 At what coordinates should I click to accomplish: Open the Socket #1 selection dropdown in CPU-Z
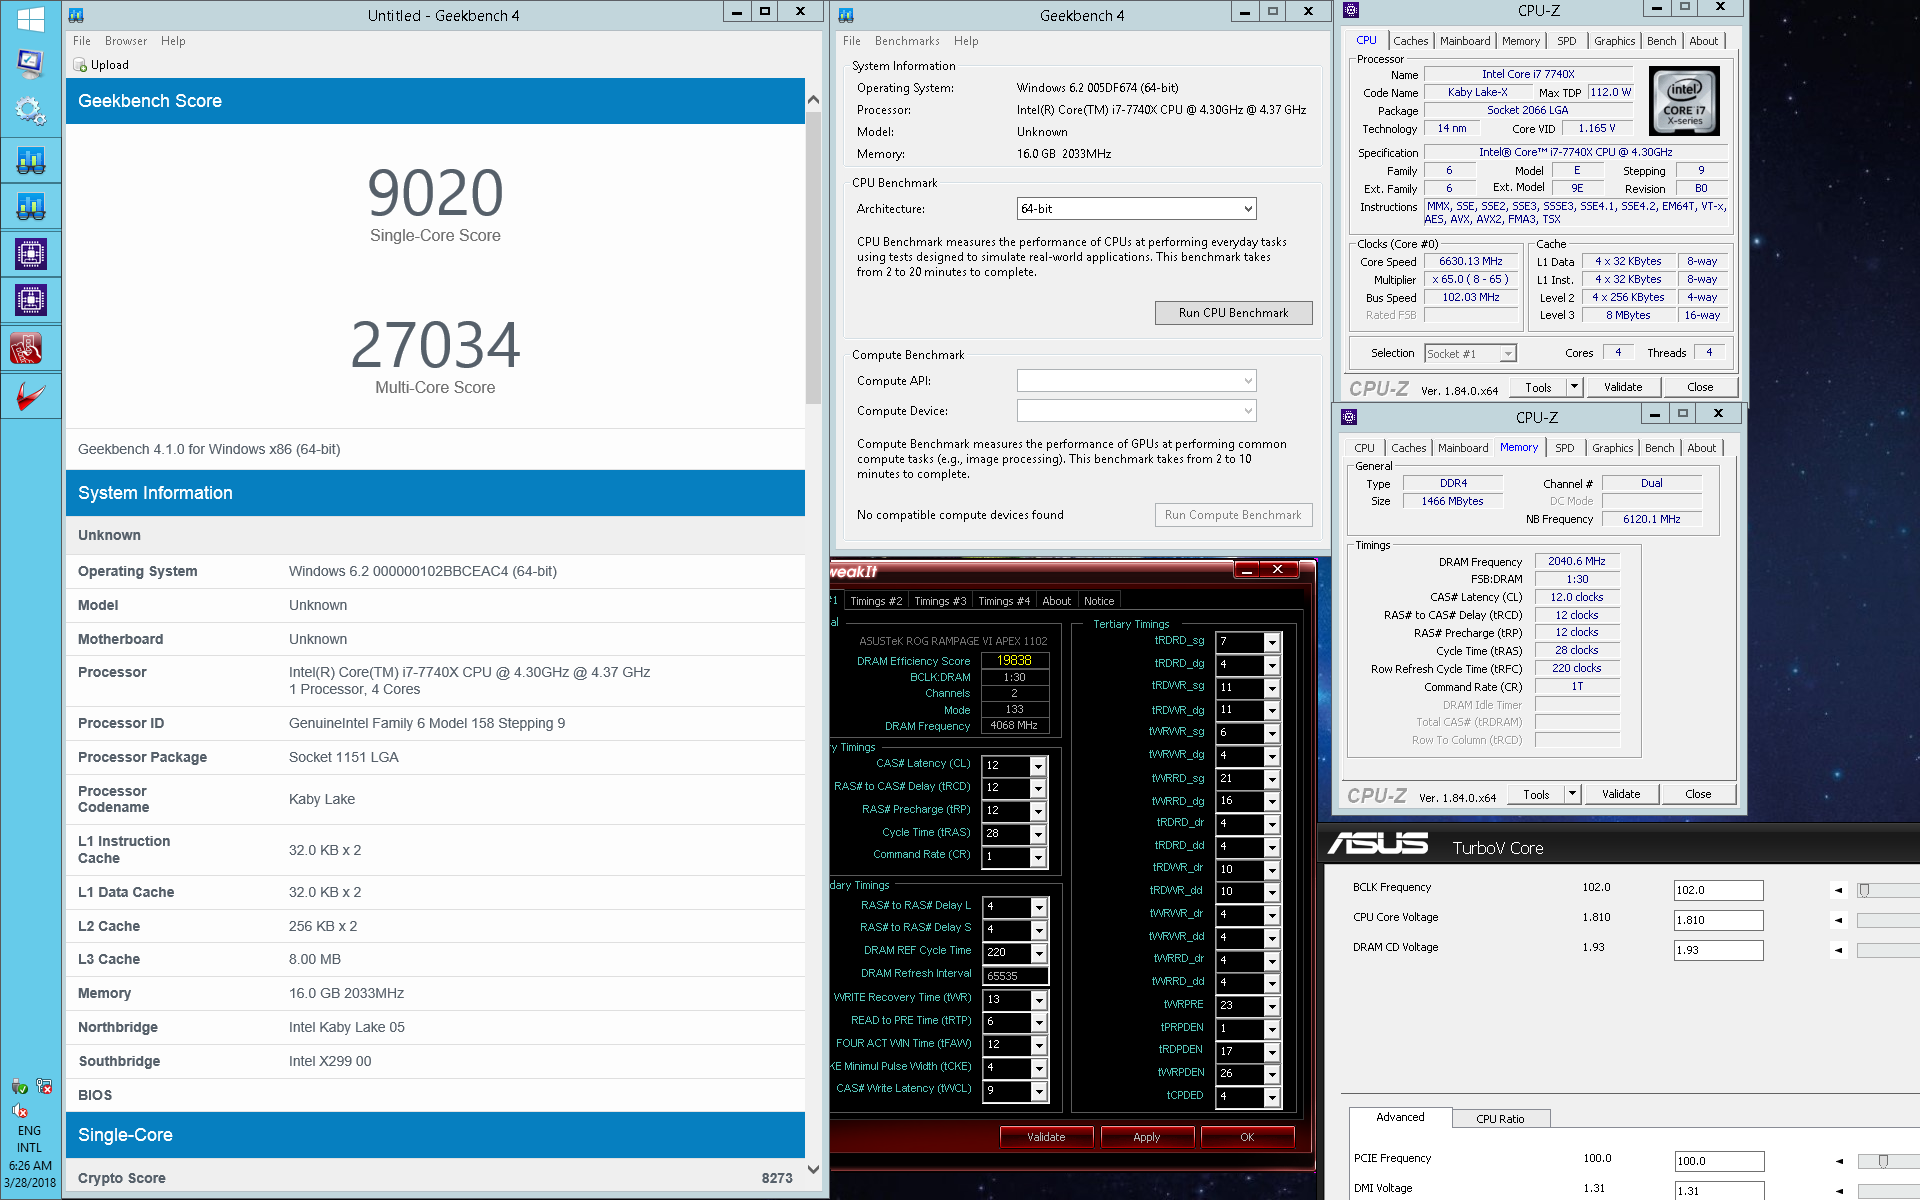tap(1470, 353)
